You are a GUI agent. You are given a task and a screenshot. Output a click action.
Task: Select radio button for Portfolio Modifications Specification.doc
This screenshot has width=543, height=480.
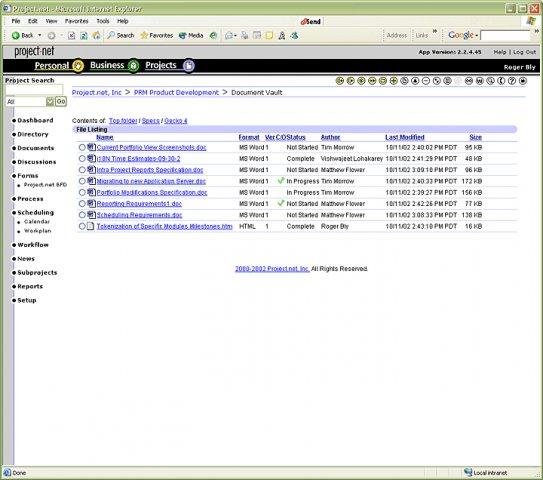[x=82, y=192]
